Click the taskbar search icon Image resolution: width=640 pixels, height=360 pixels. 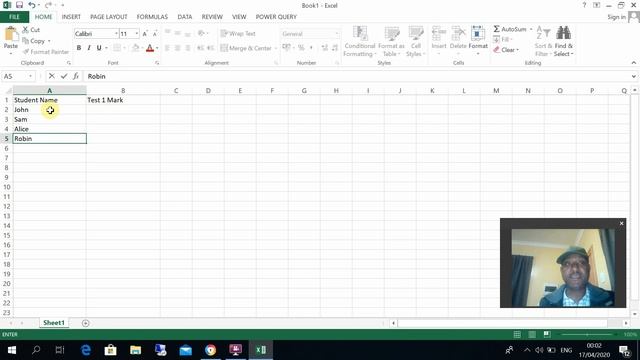(x=36, y=350)
